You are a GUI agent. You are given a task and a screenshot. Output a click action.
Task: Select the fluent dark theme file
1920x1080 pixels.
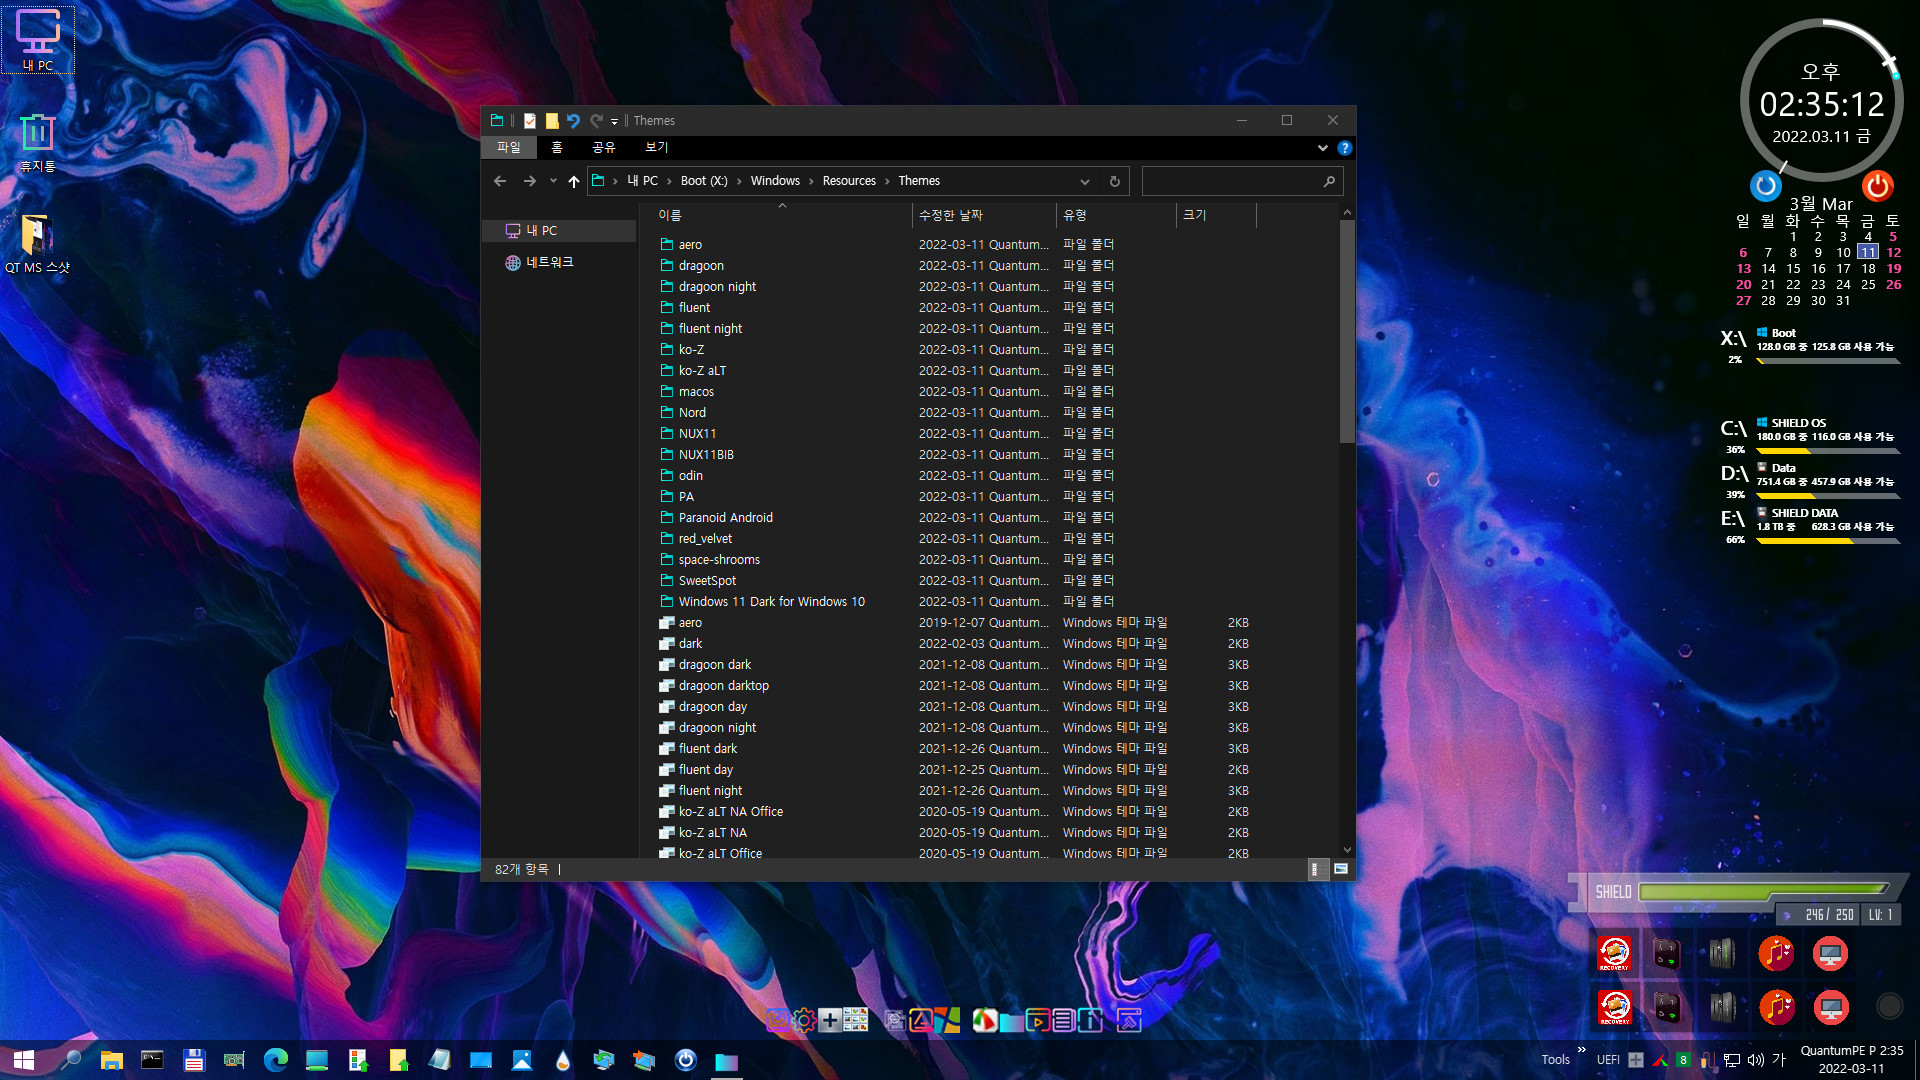coord(707,749)
